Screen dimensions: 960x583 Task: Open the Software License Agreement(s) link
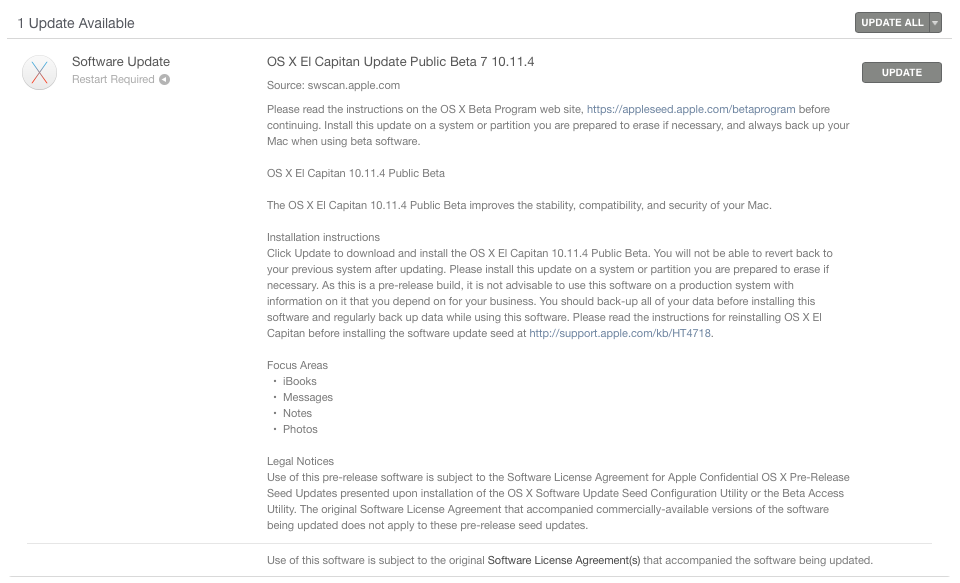[x=563, y=560]
